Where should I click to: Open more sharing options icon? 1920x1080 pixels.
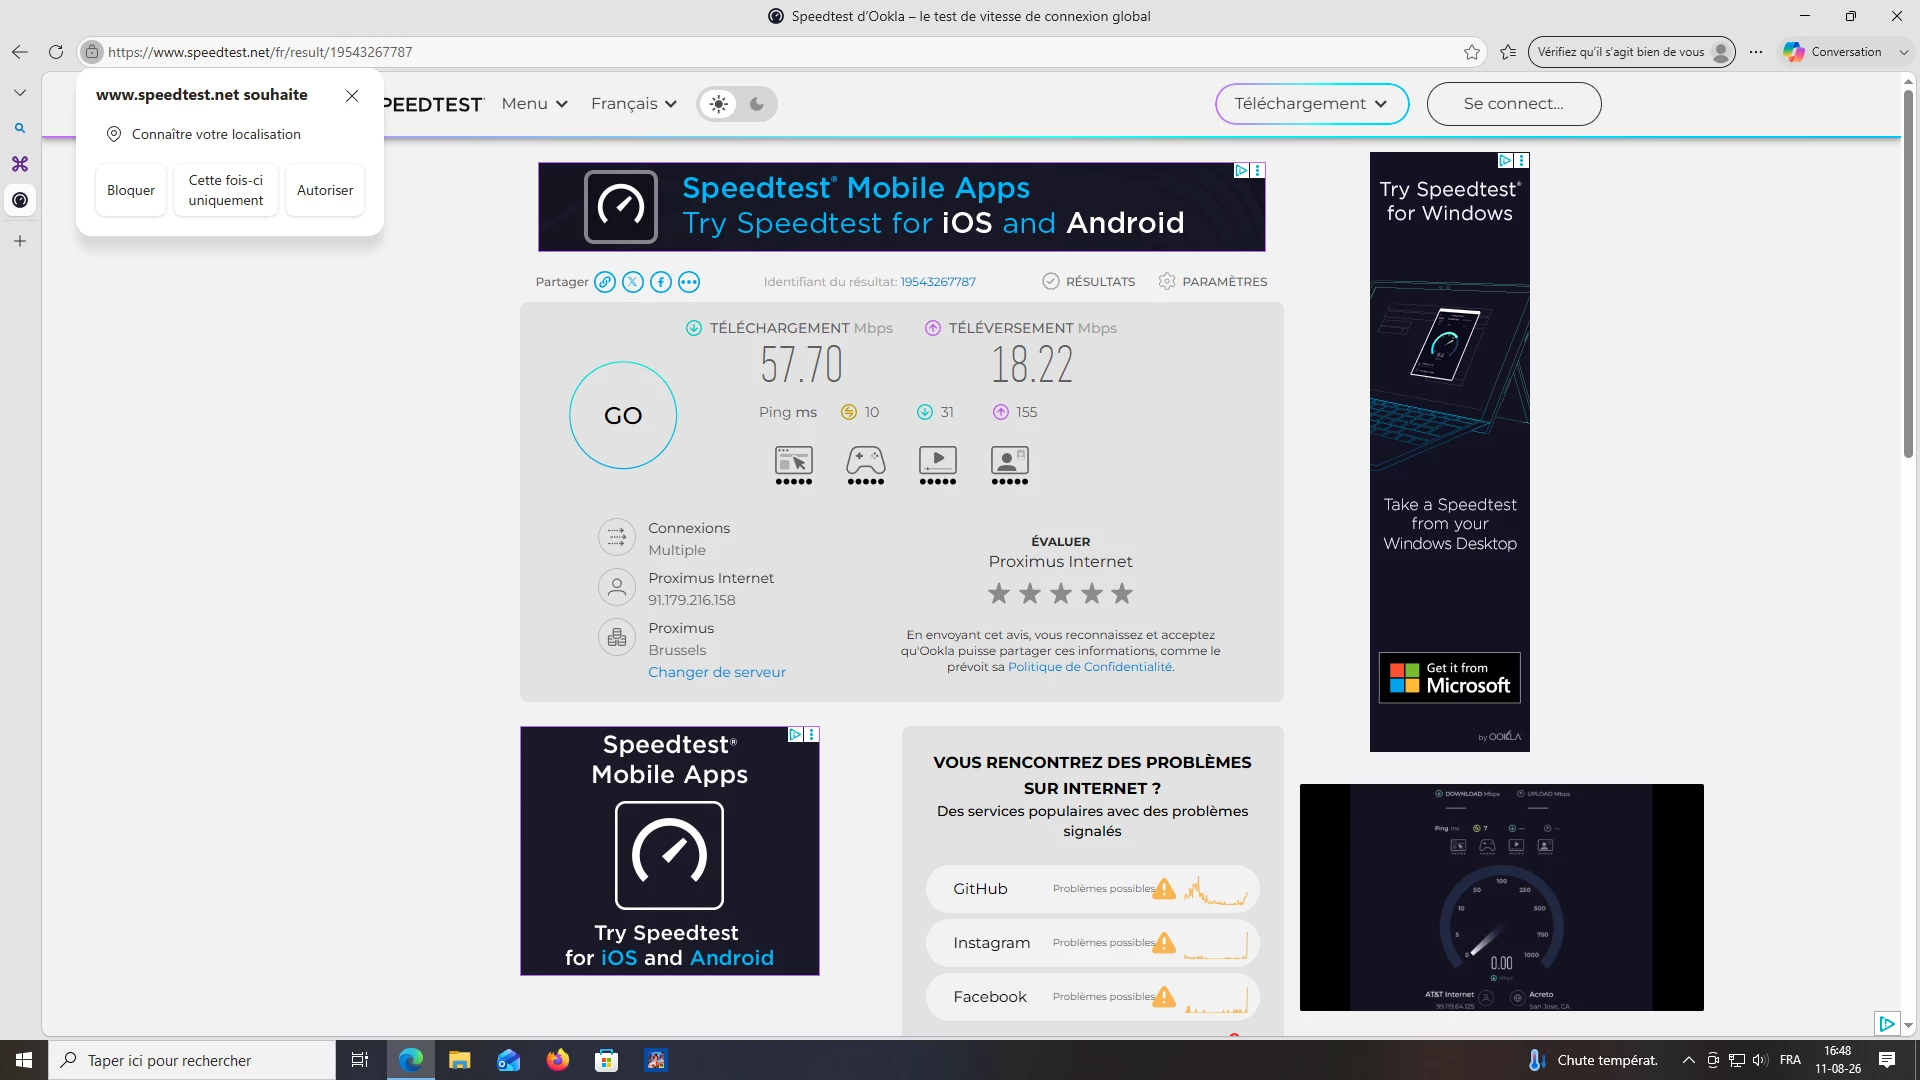coord(689,282)
